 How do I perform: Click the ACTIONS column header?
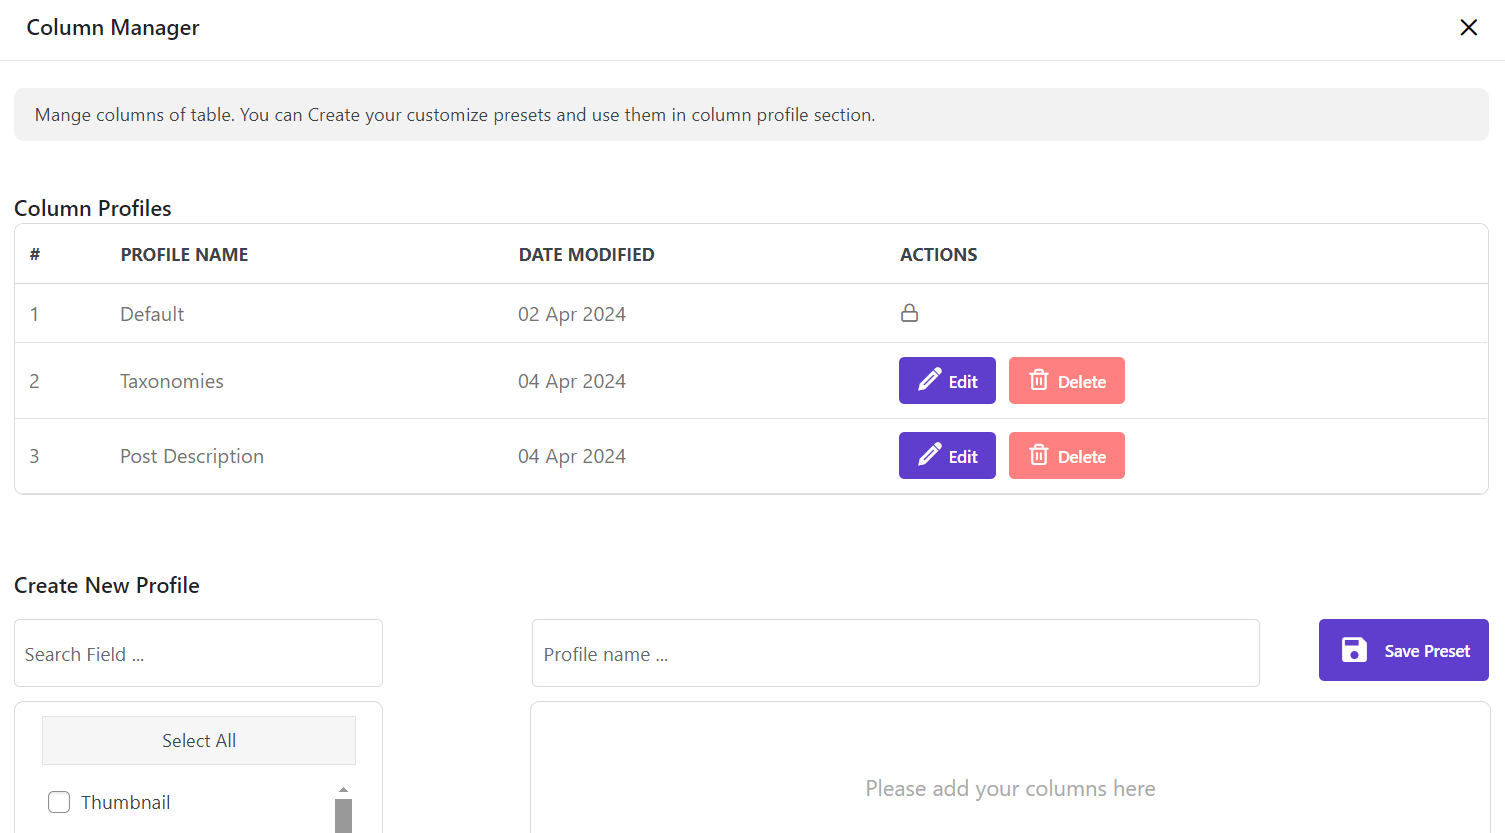coord(939,255)
